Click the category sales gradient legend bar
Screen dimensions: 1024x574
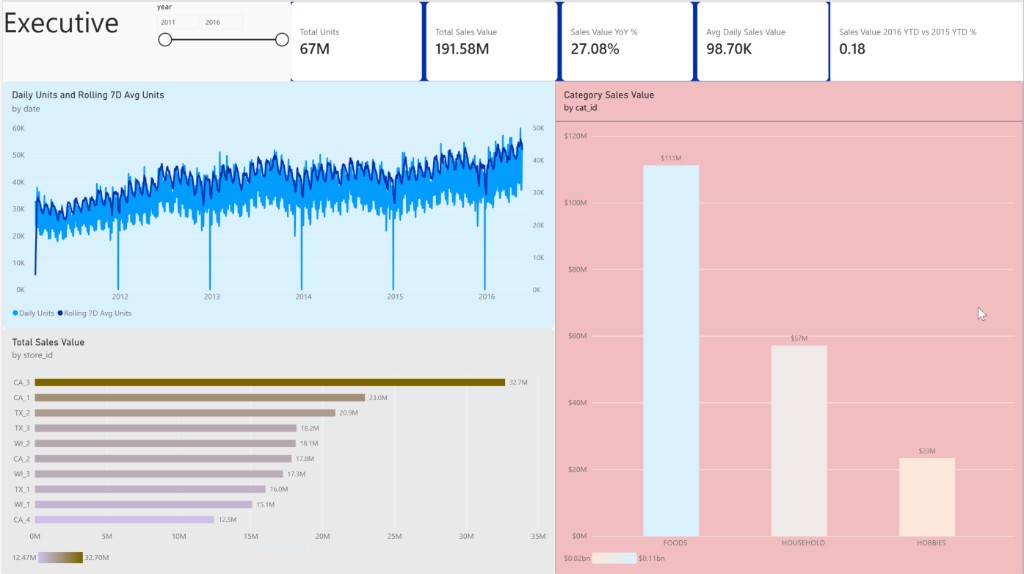[x=614, y=558]
